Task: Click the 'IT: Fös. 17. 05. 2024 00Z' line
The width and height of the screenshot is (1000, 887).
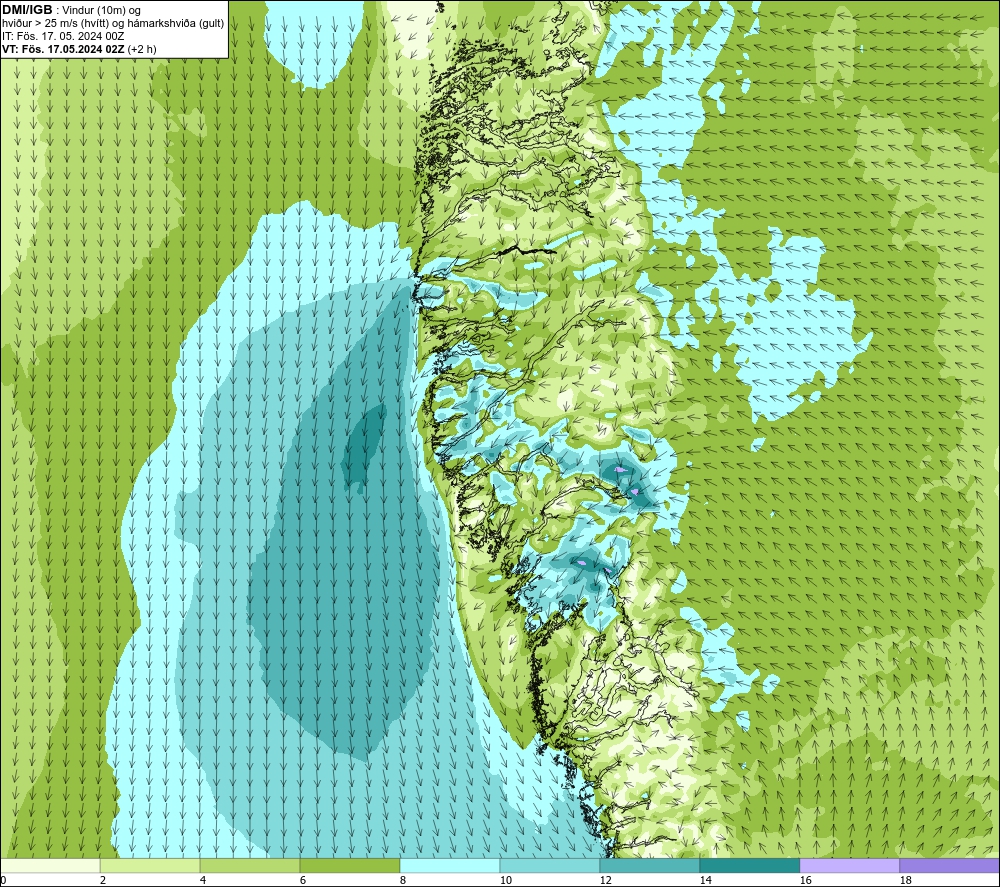Action: [63, 36]
